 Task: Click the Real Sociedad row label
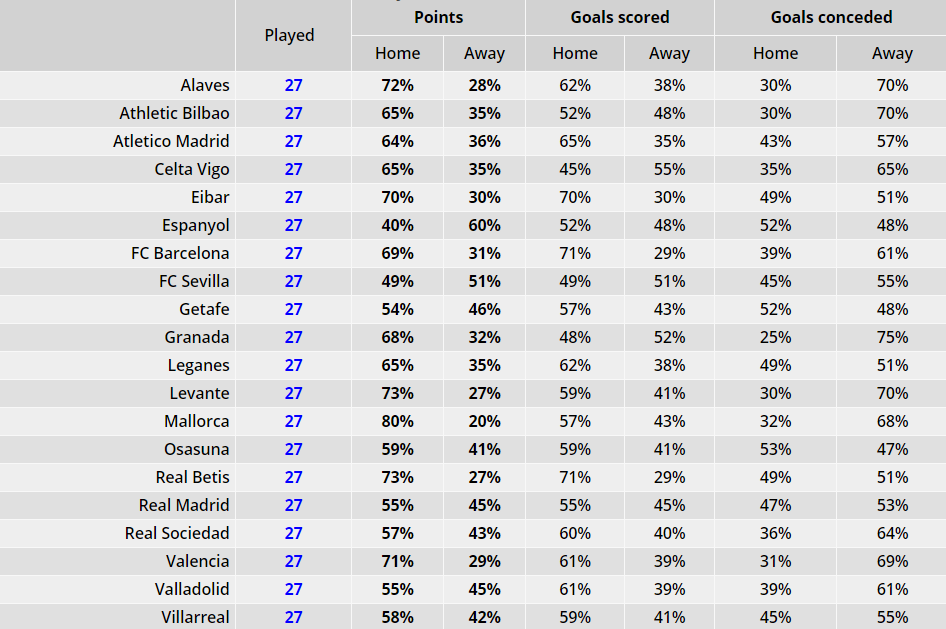pos(177,533)
